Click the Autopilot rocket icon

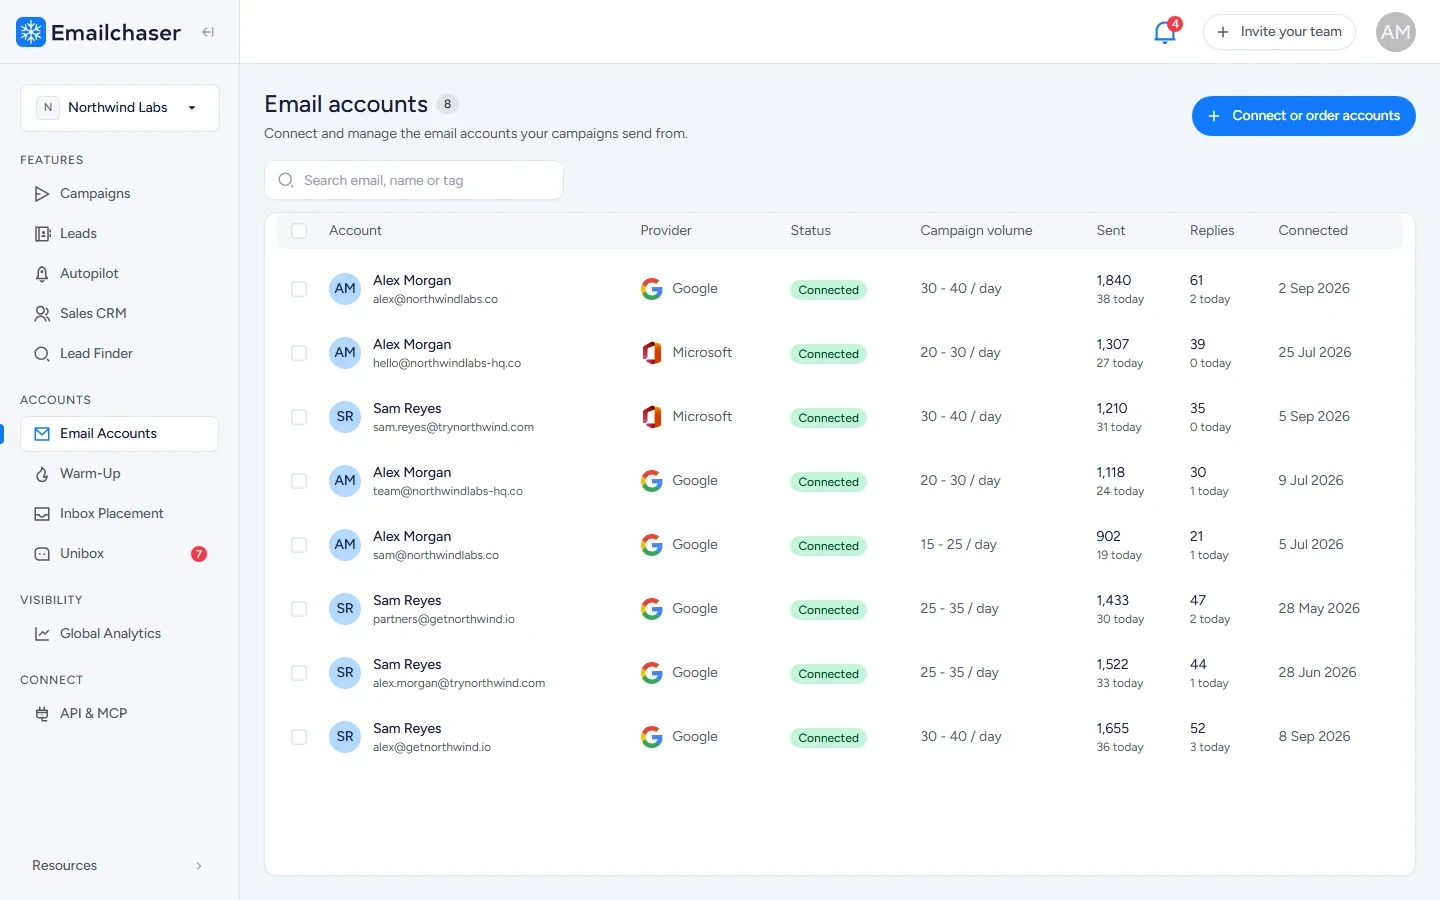point(42,274)
